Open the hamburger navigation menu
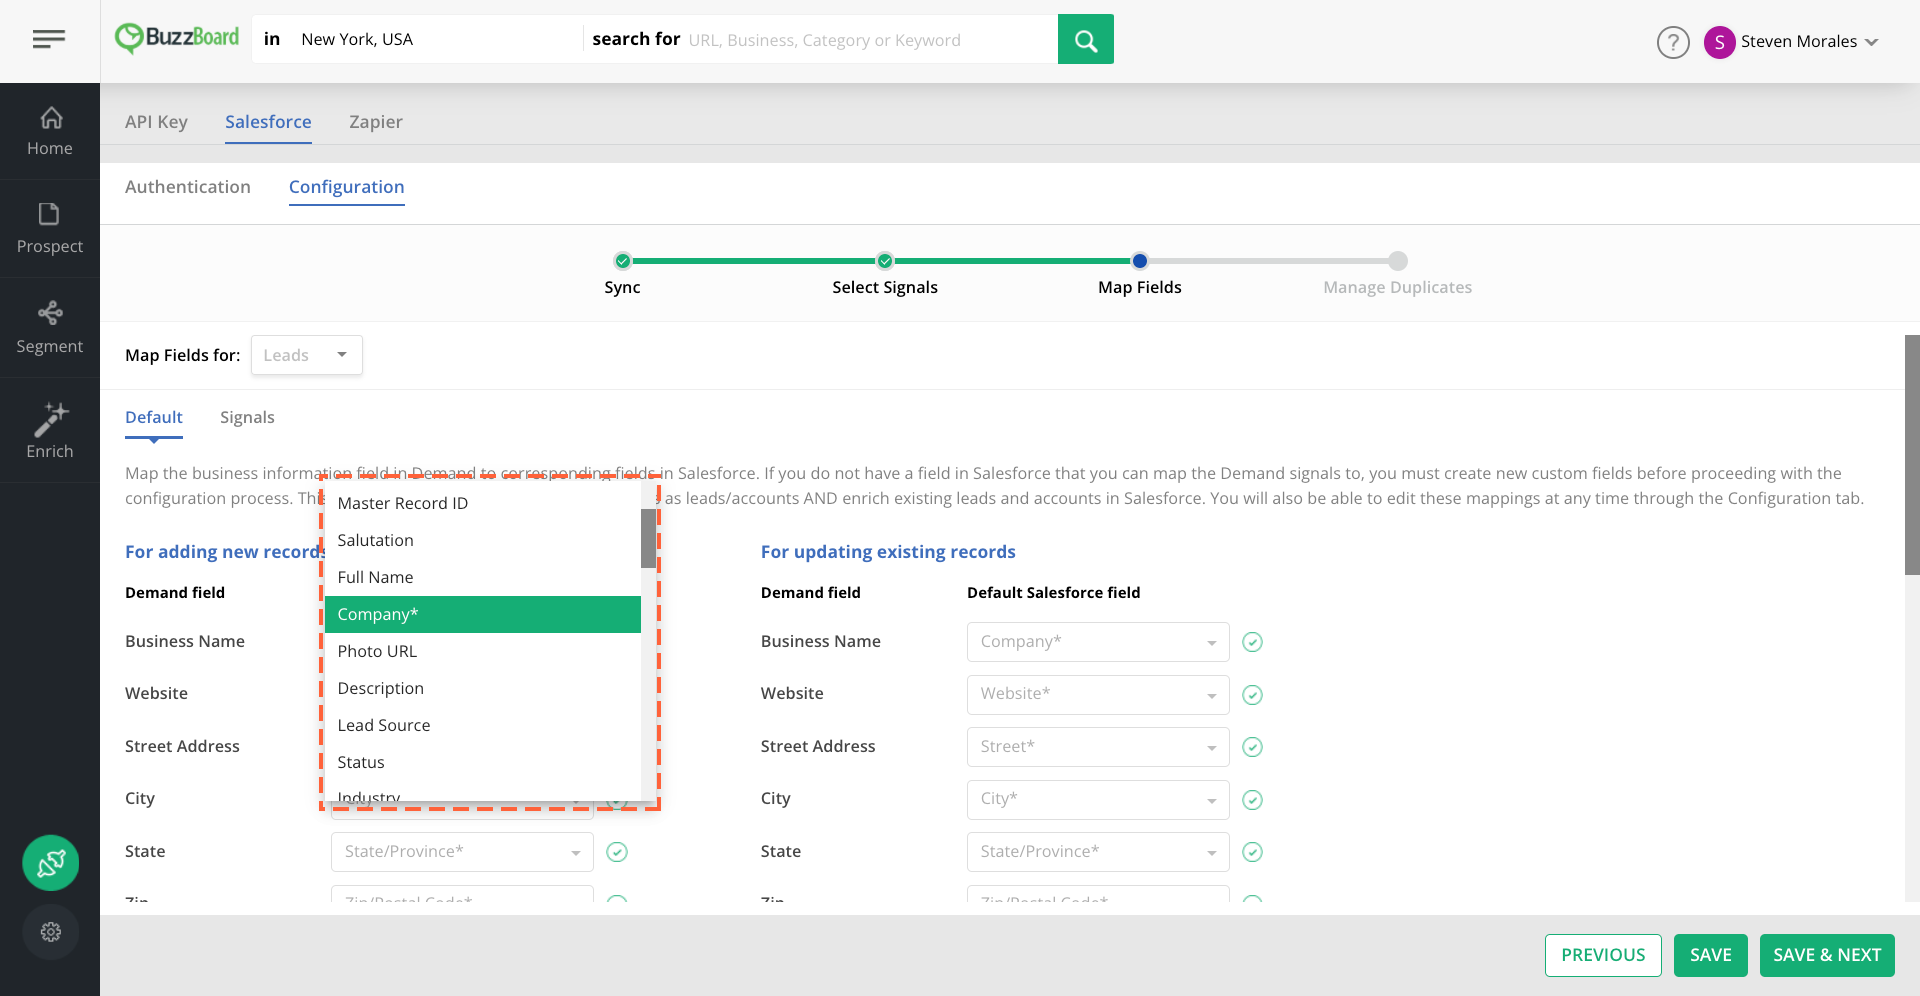Image resolution: width=1920 pixels, height=996 pixels. (x=49, y=39)
